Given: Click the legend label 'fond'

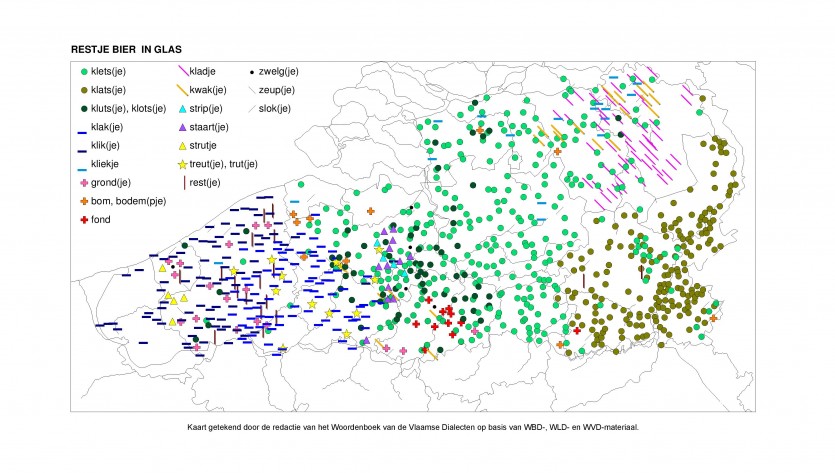Looking at the screenshot, I should pos(101,219).
